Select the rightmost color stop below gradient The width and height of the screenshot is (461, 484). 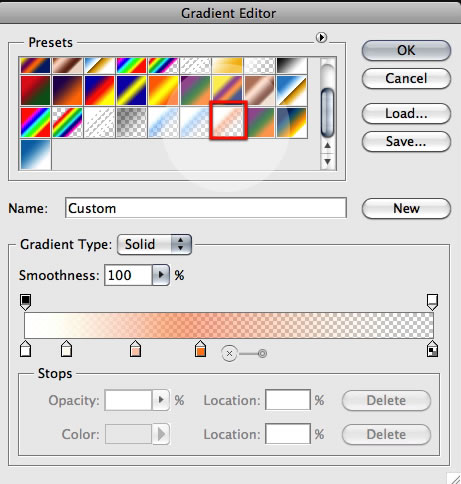click(x=432, y=349)
